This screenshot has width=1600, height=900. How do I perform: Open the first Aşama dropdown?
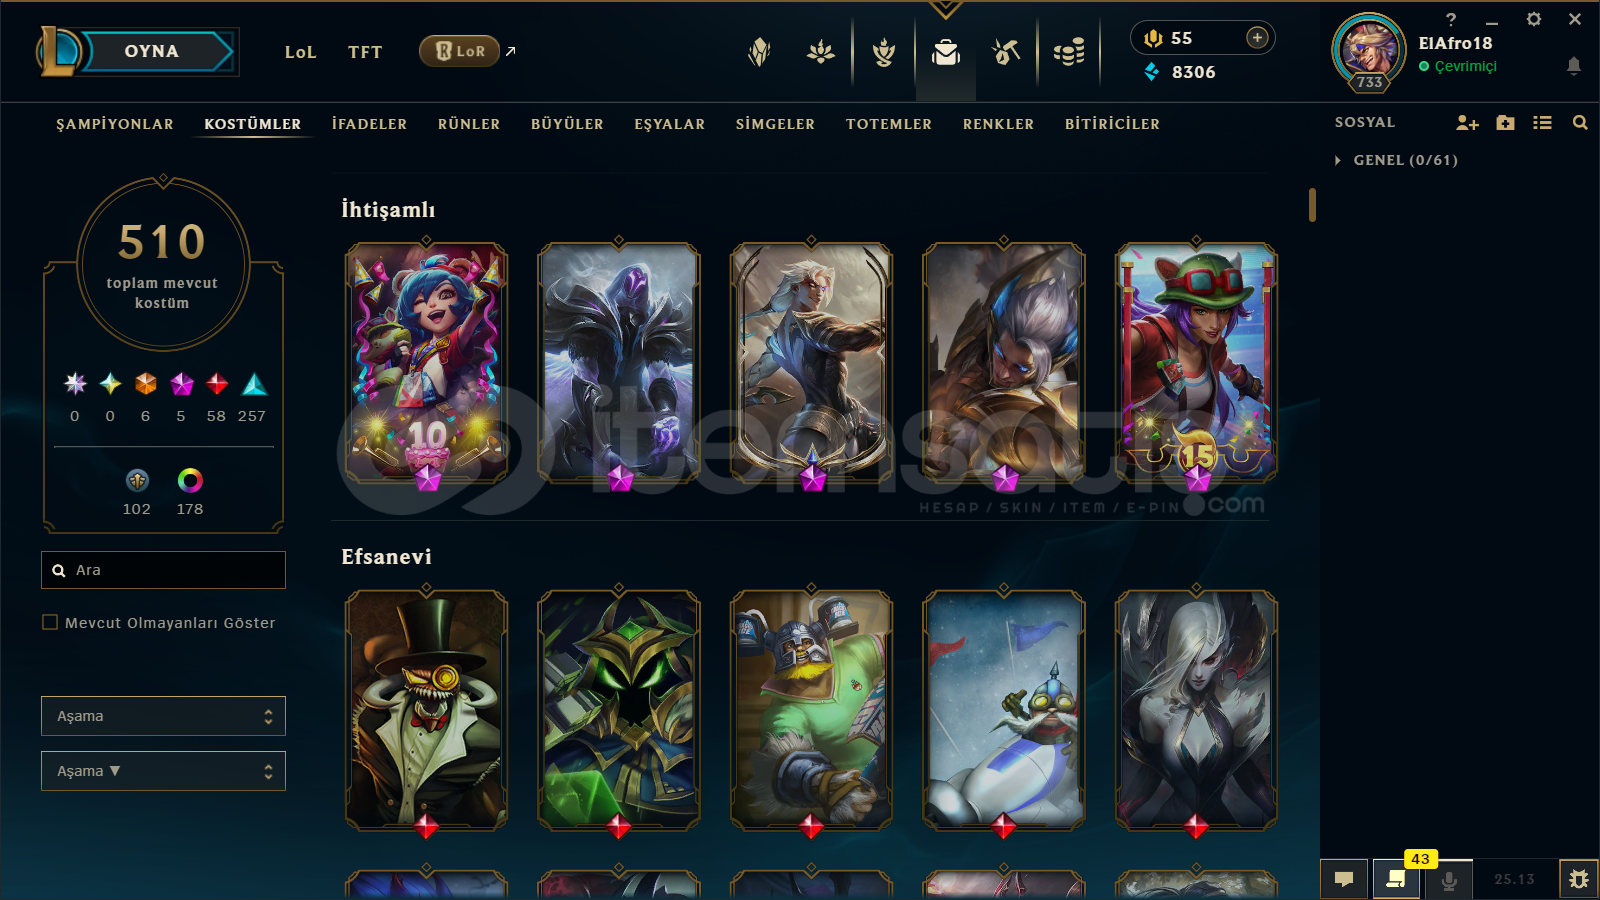(x=163, y=716)
